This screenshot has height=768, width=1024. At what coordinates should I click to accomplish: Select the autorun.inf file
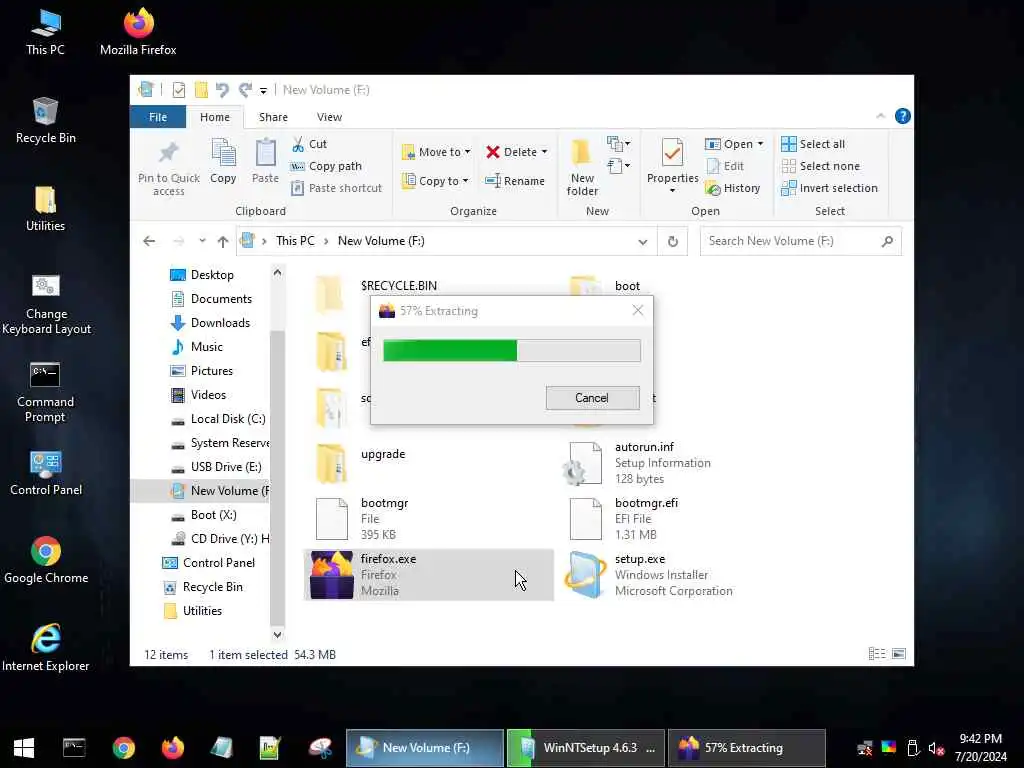click(x=682, y=462)
